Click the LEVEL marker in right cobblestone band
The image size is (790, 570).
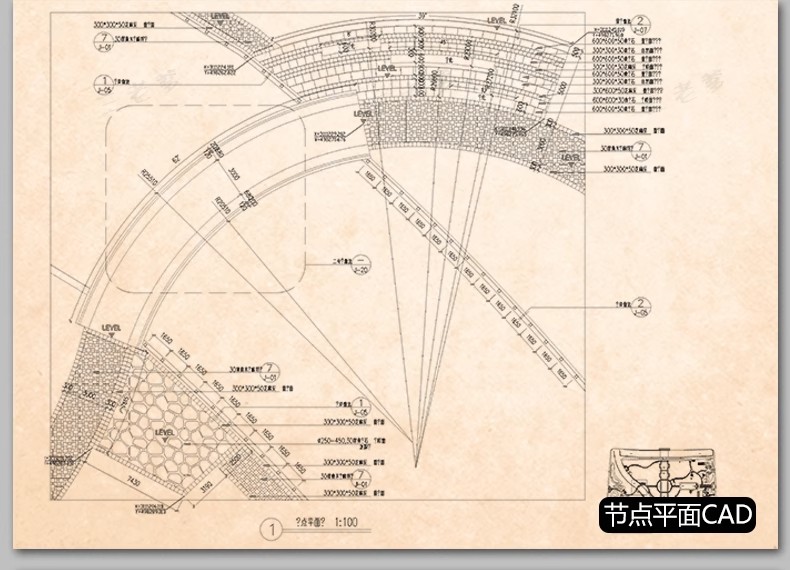[571, 158]
